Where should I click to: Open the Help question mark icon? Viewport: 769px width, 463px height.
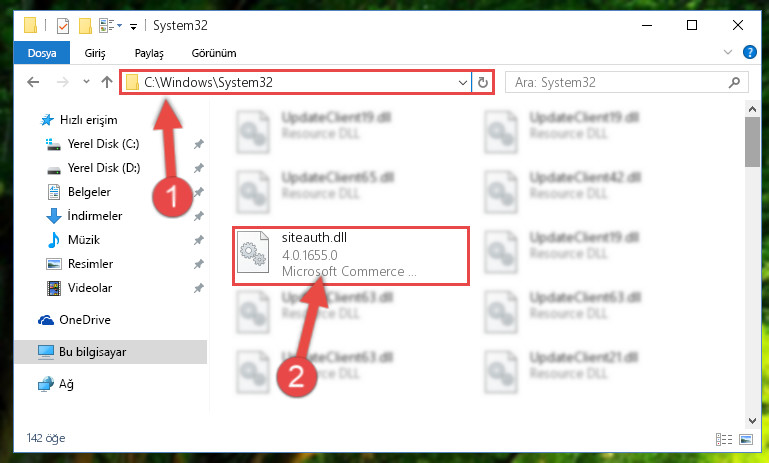tap(749, 52)
